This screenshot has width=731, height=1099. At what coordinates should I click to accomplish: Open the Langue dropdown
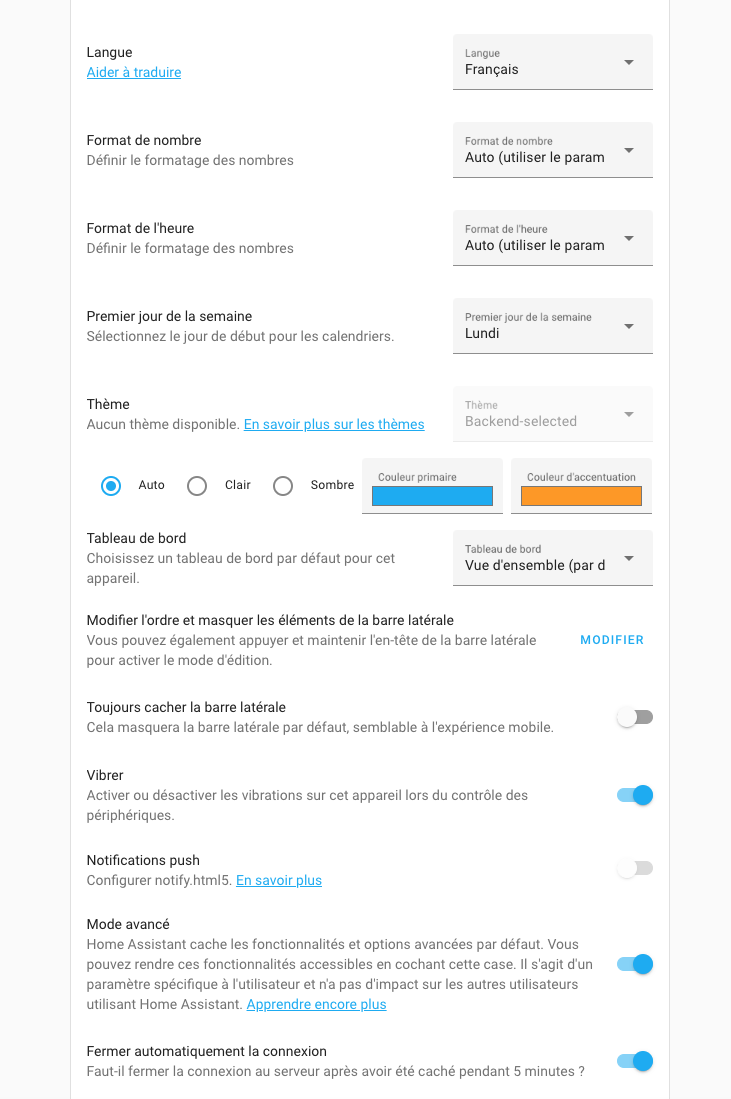coord(552,62)
